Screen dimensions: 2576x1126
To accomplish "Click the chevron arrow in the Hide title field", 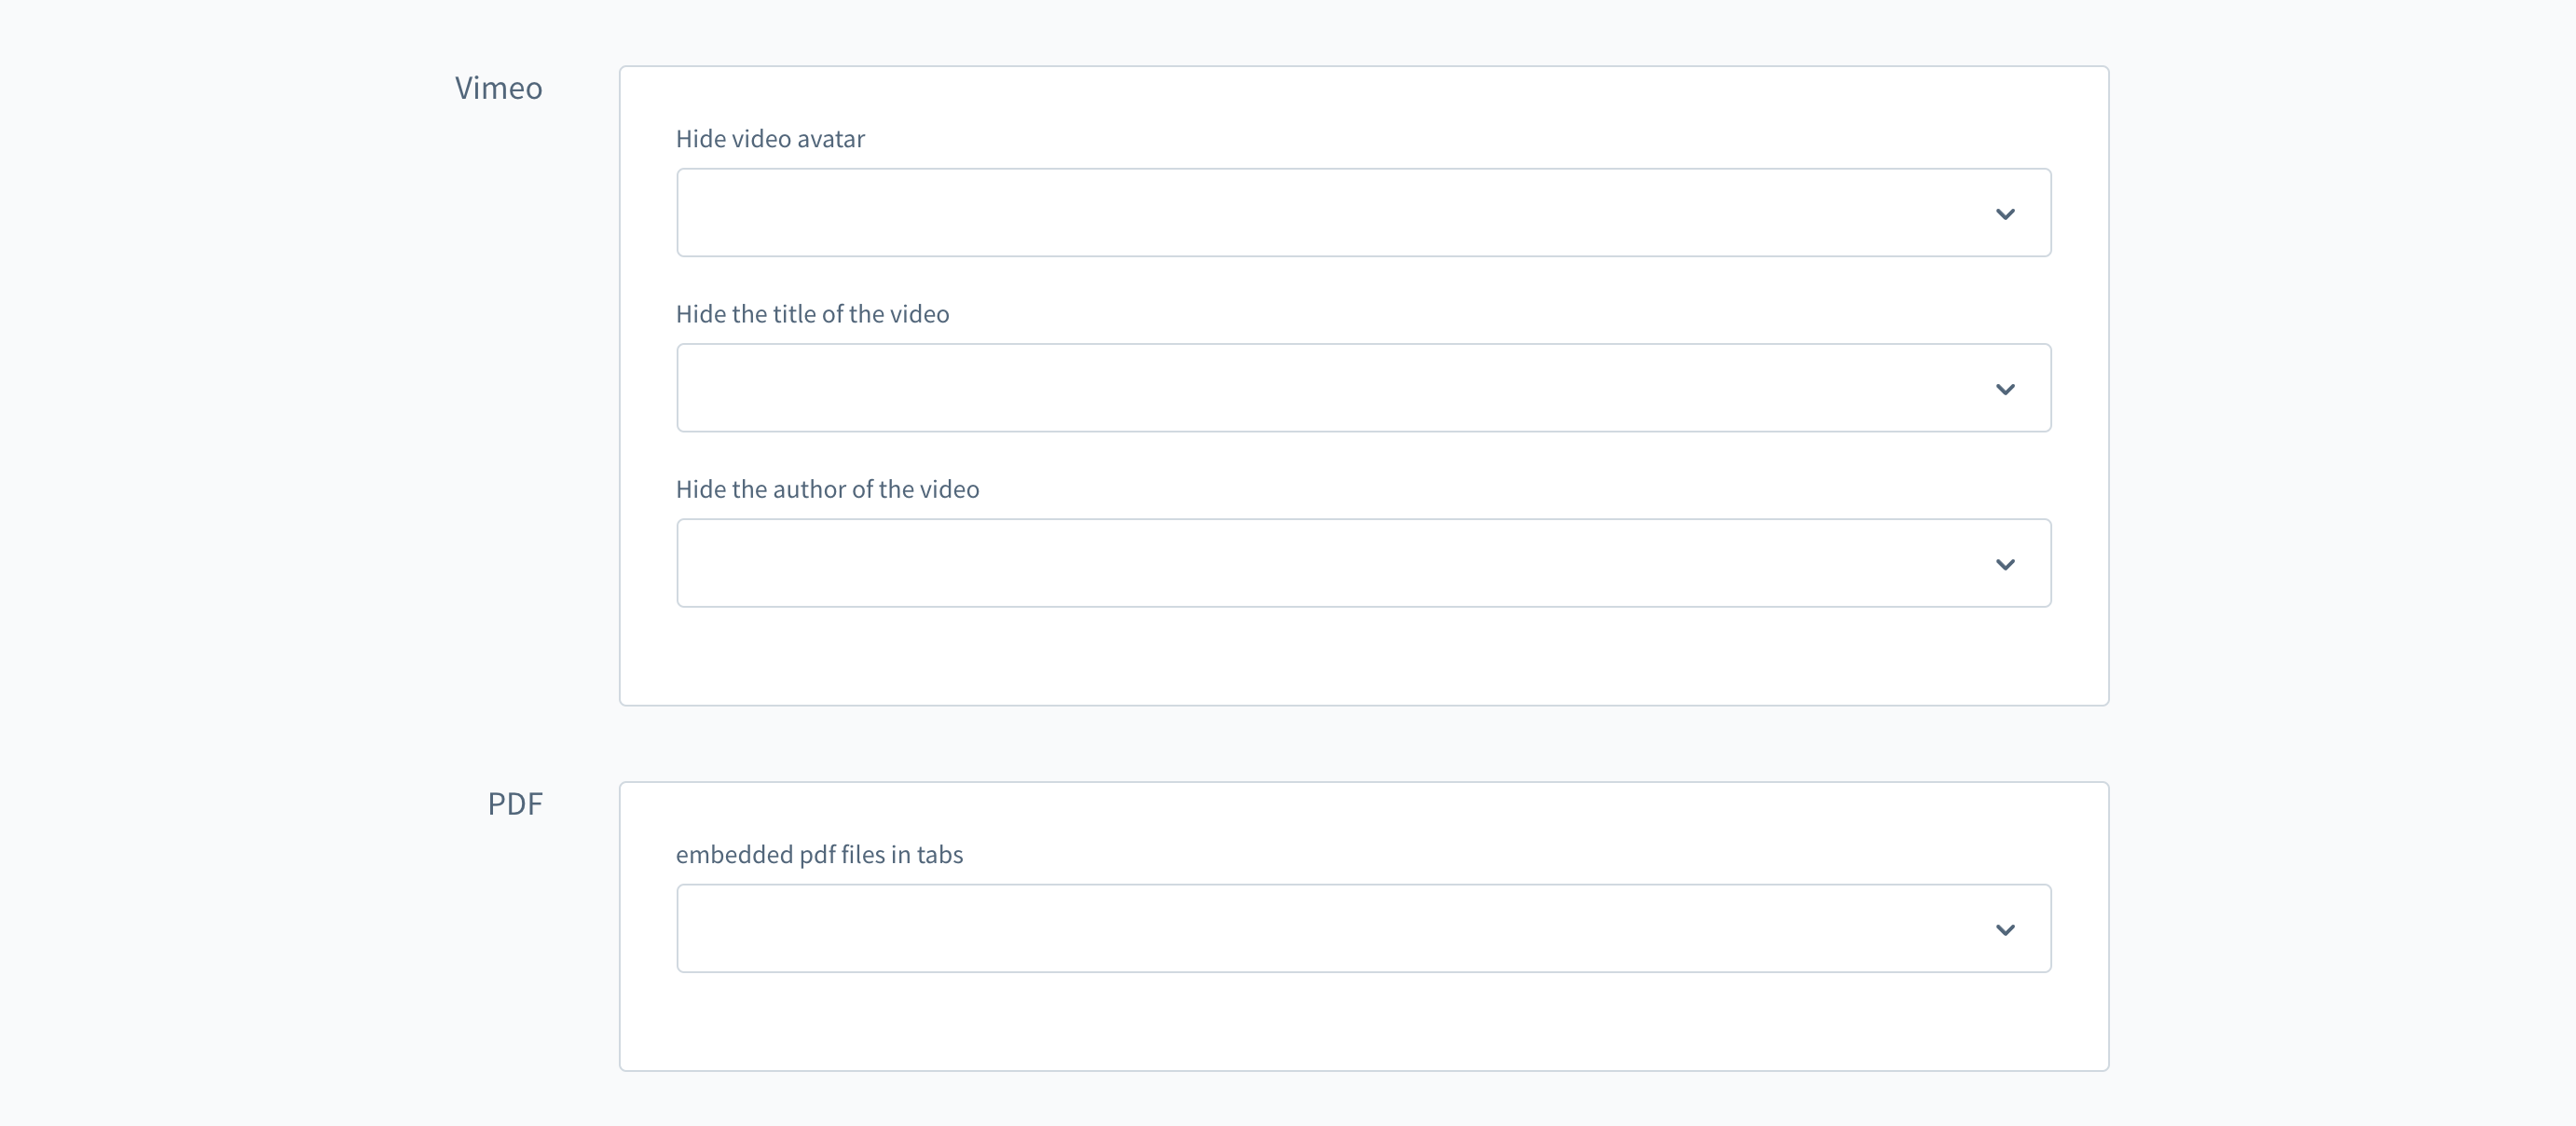I will (x=2004, y=389).
